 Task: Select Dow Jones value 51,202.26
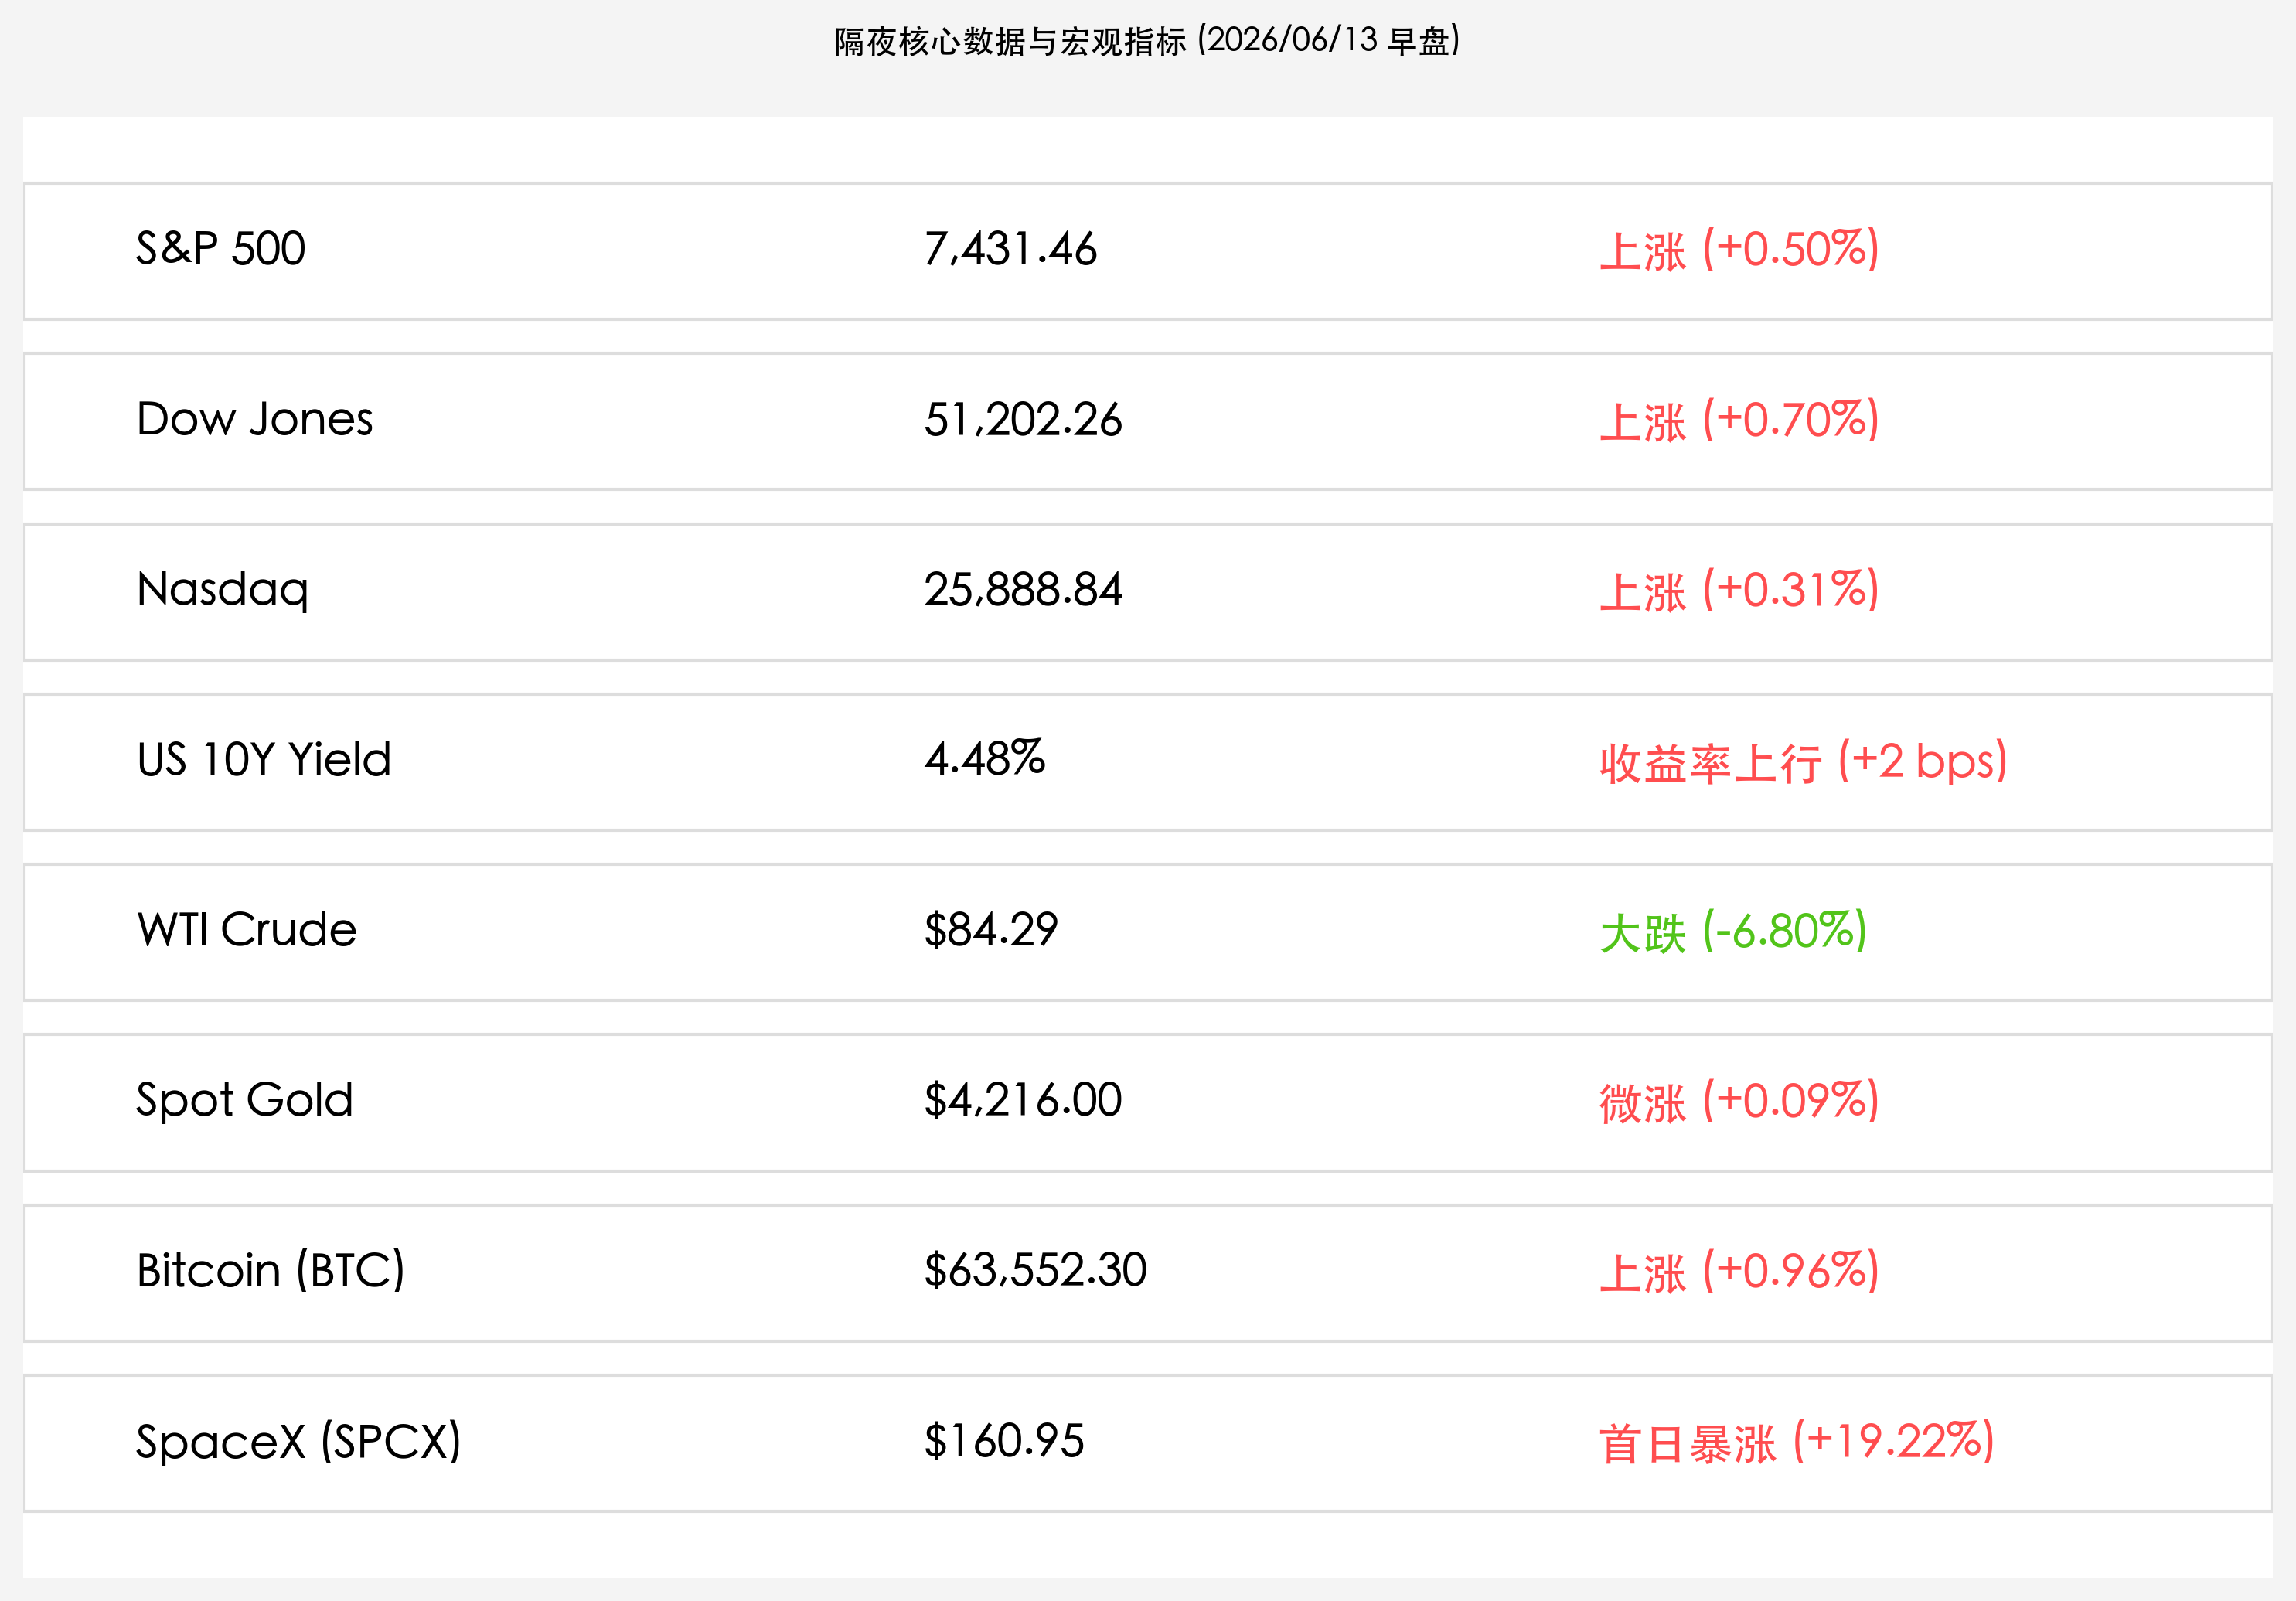(x=1023, y=420)
